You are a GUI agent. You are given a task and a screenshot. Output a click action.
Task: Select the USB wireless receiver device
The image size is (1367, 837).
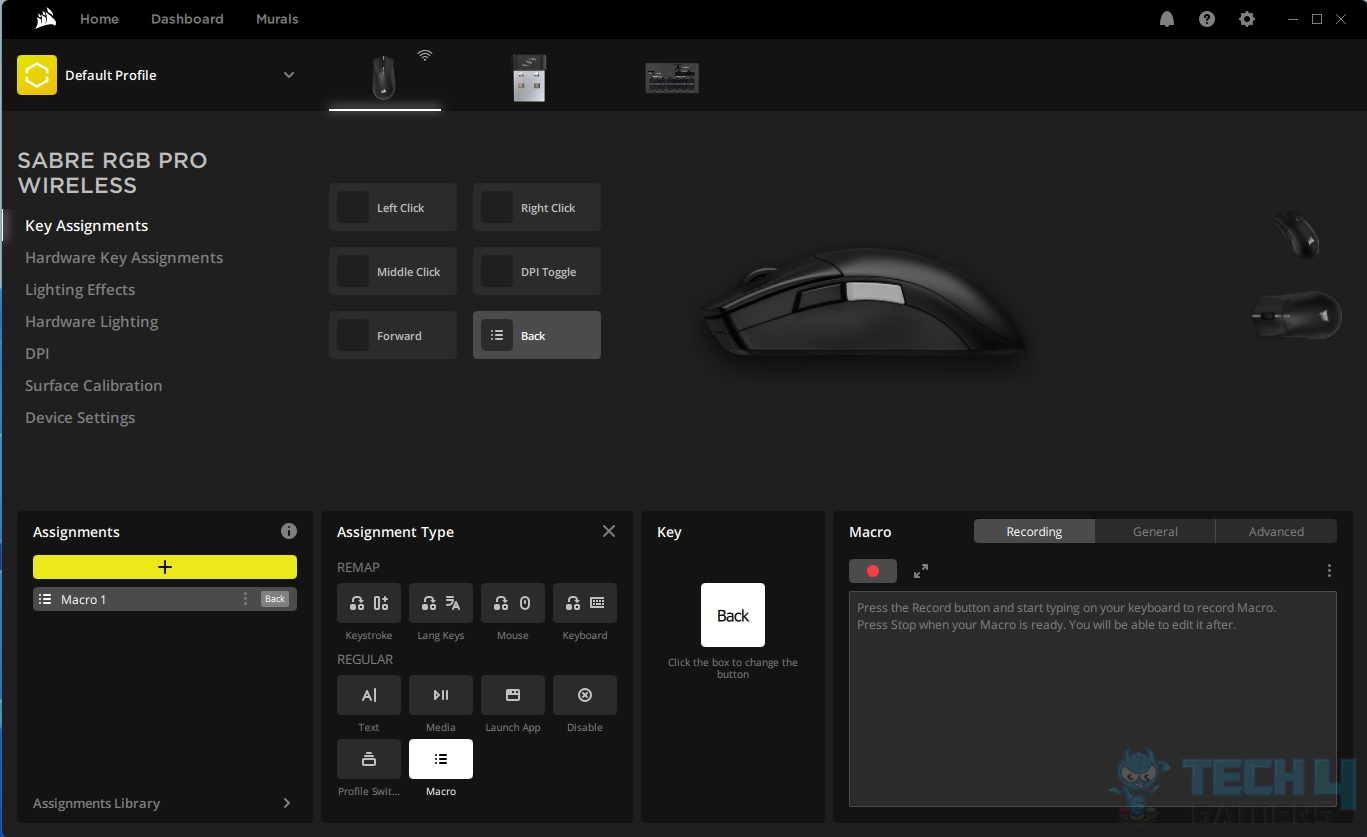click(529, 77)
